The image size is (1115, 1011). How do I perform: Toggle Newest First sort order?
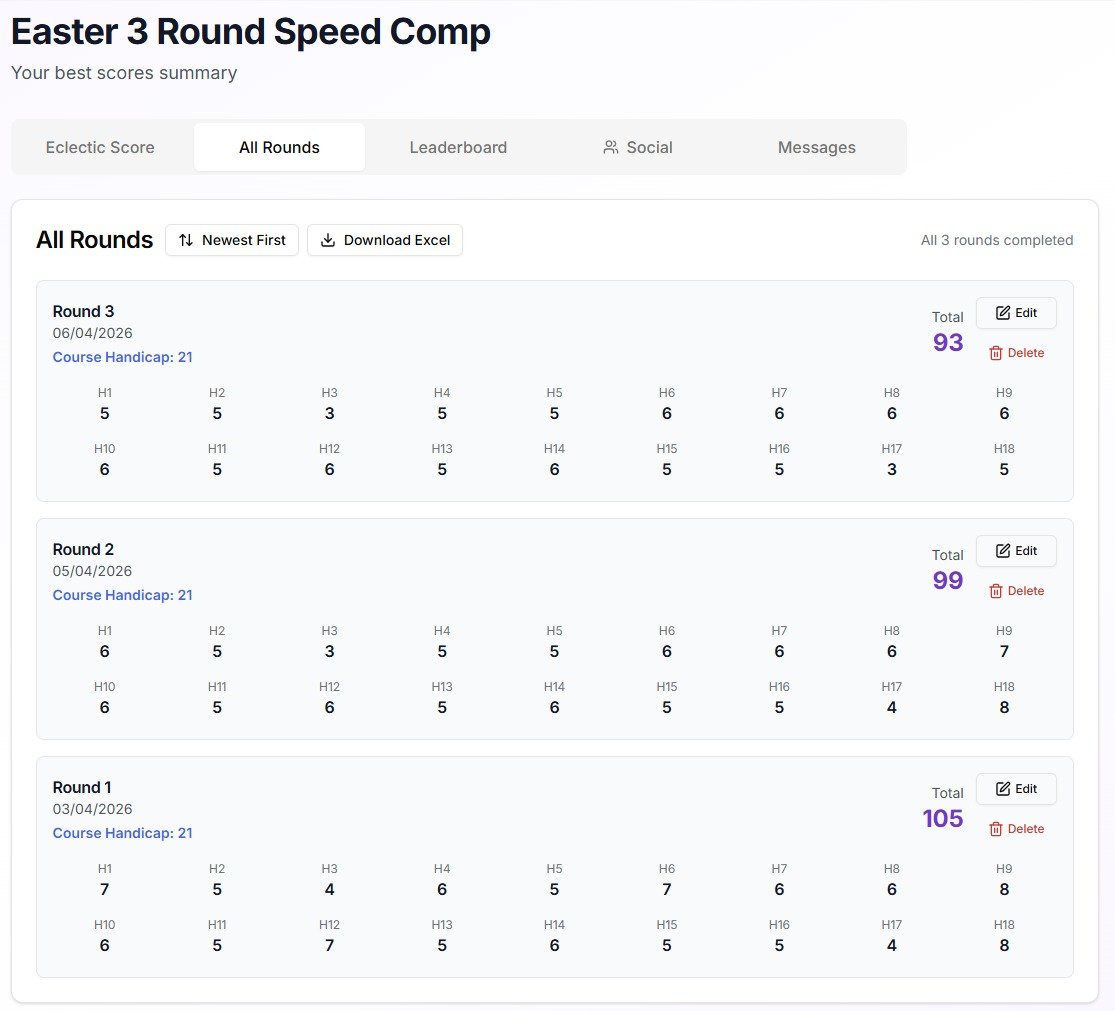[232, 240]
